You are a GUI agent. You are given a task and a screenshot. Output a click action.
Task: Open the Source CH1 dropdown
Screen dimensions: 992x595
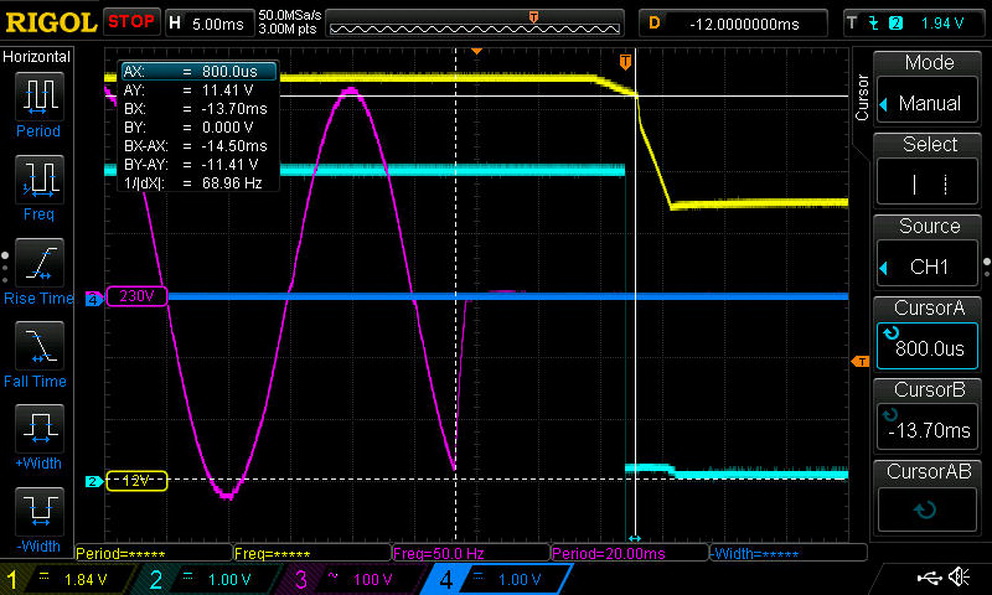pyautogui.click(x=928, y=267)
